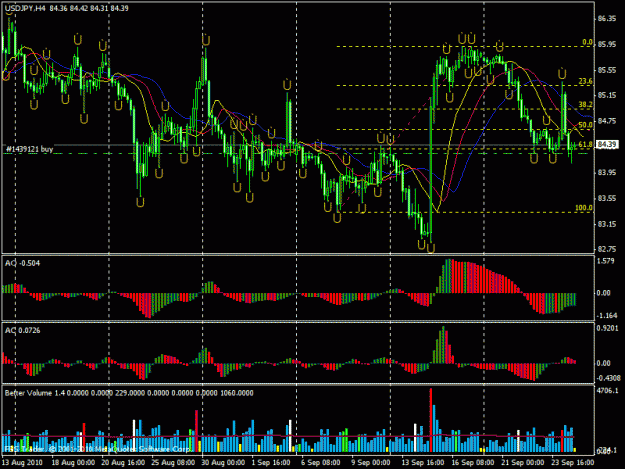The width and height of the screenshot is (625, 469).
Task: Select the Fibonacci 0.0 level label
Action: click(587, 42)
